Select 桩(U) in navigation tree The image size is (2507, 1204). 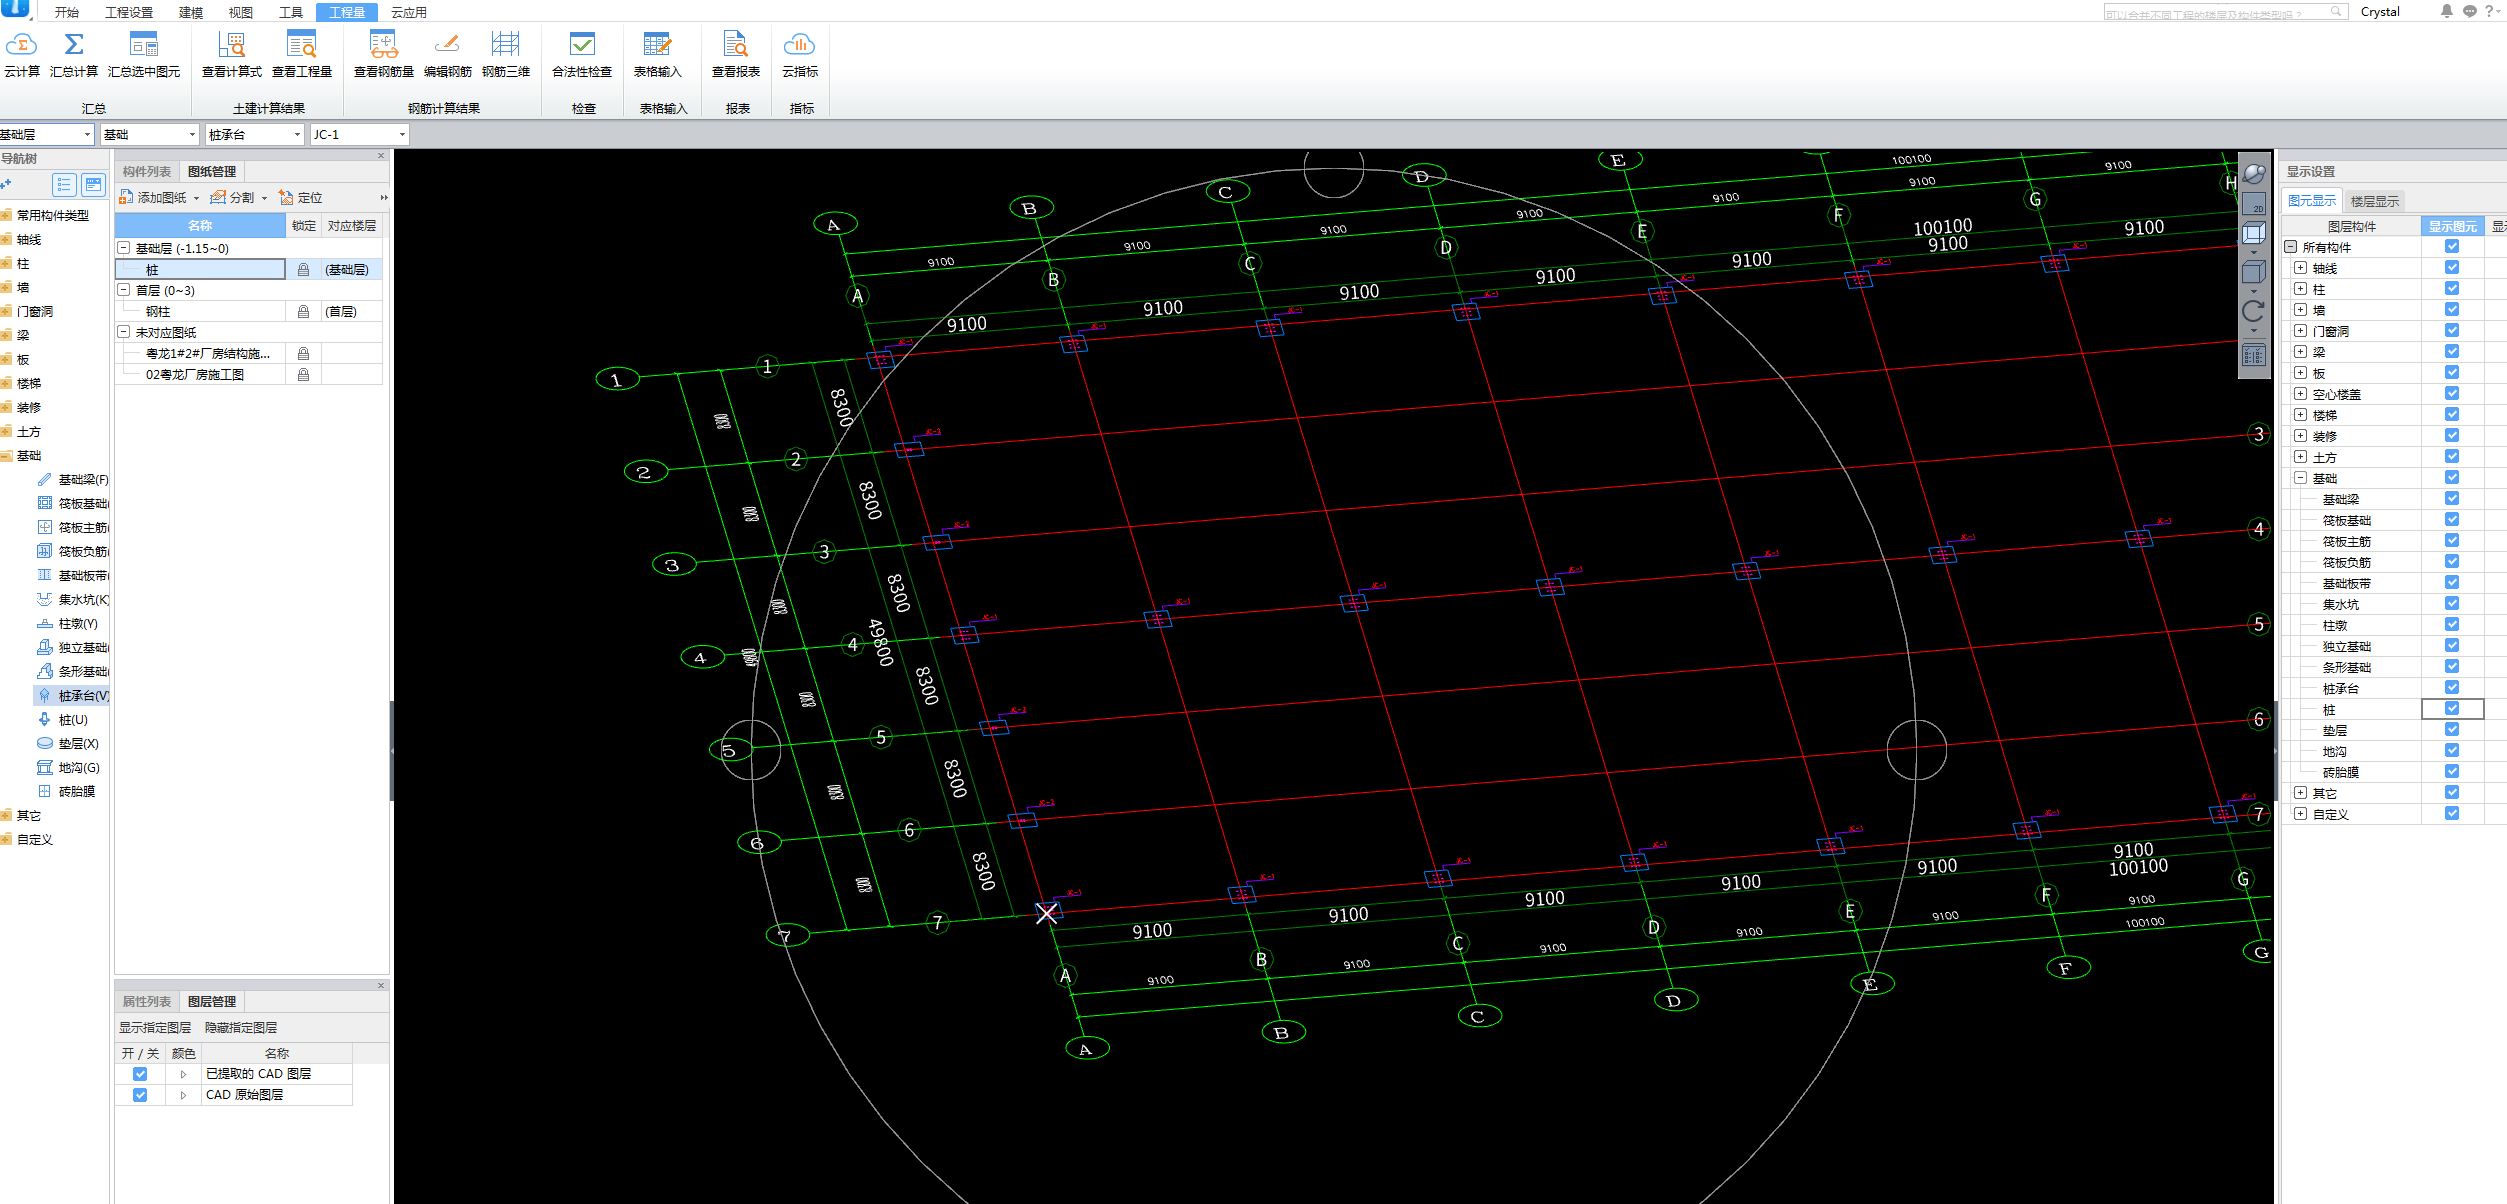[x=62, y=720]
